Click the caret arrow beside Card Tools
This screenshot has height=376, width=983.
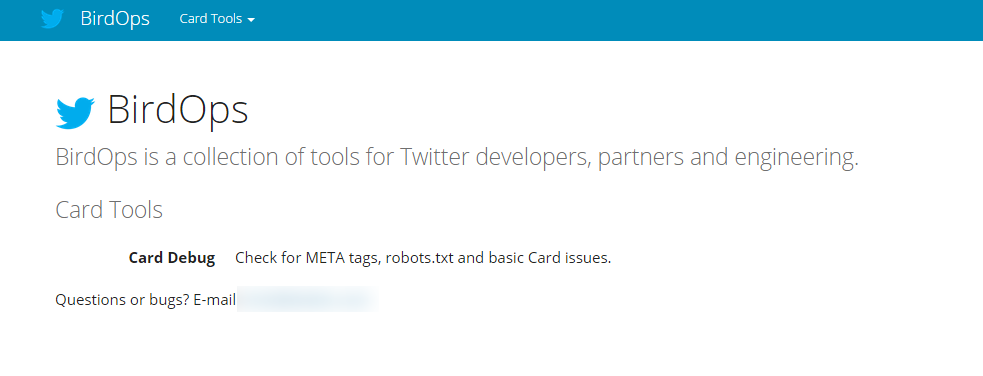(x=251, y=20)
